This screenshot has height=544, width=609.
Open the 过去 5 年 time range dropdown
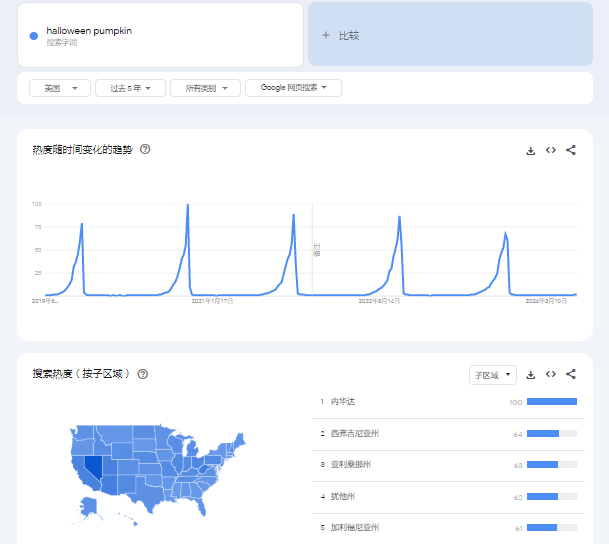[130, 88]
